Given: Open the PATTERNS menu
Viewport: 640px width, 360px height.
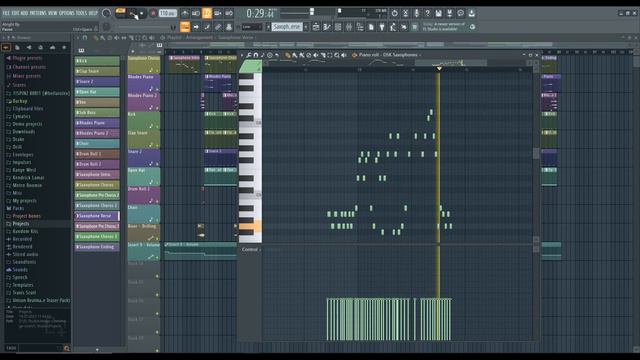Looking at the screenshot, I should [38, 13].
